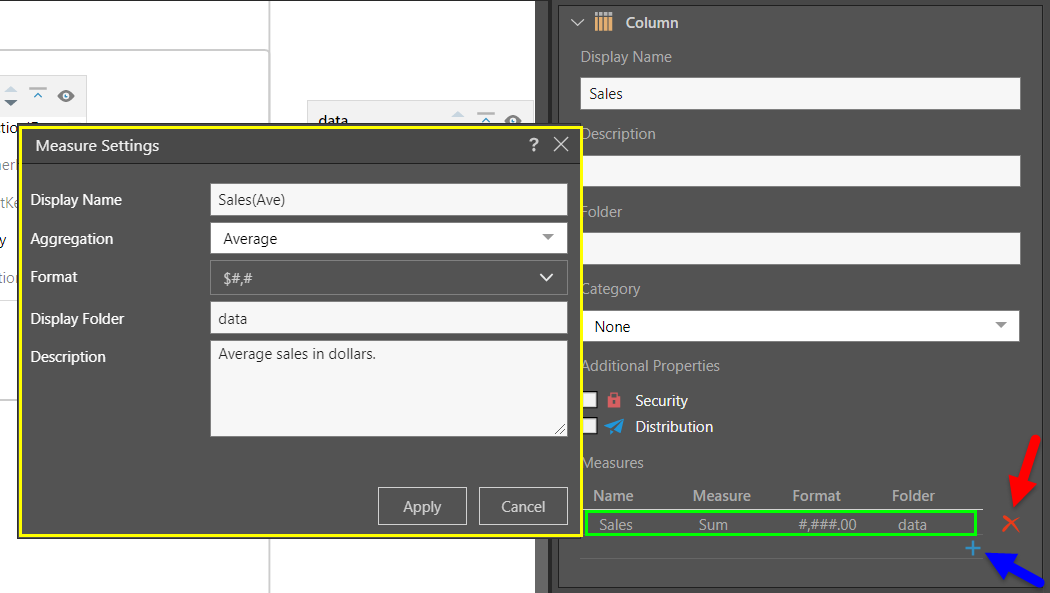Close the Measure Settings dialog

point(561,145)
